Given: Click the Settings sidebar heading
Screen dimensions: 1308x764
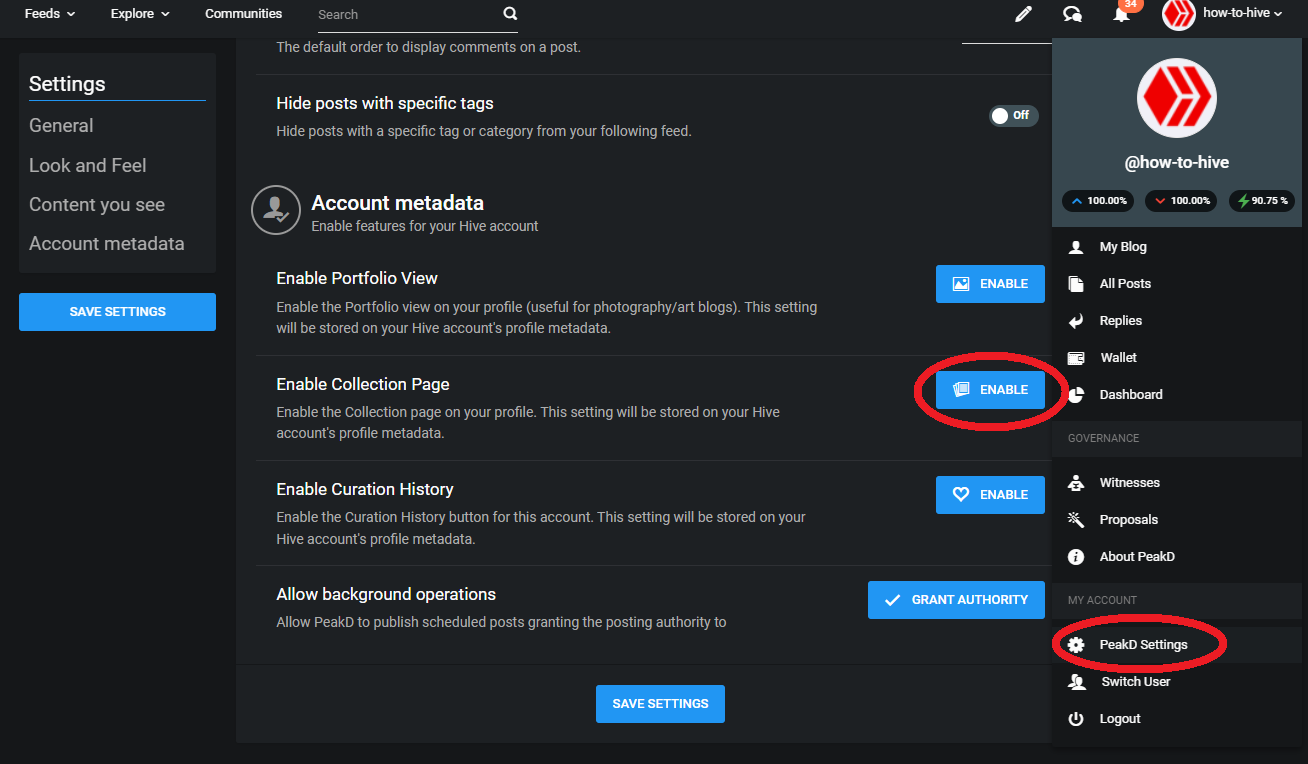Looking at the screenshot, I should 67,85.
